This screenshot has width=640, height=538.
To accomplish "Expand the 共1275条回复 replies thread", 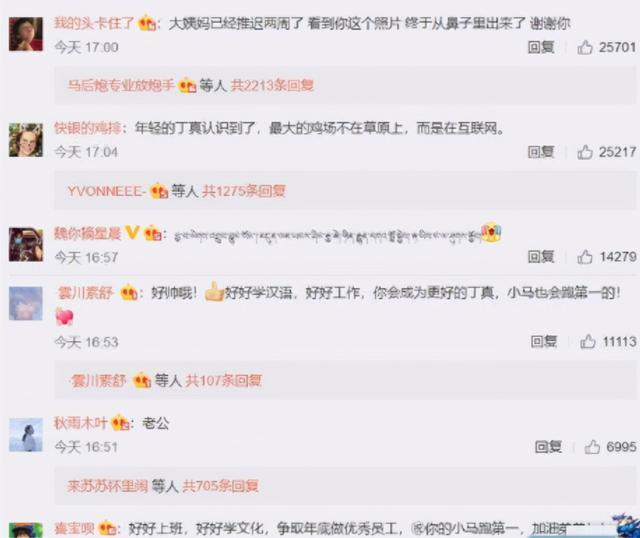I will (244, 191).
